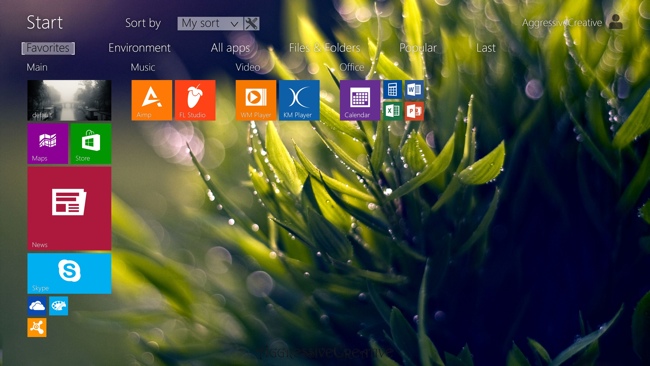Open the Desktop thumbnail tile
The height and width of the screenshot is (366, 650).
tap(69, 100)
